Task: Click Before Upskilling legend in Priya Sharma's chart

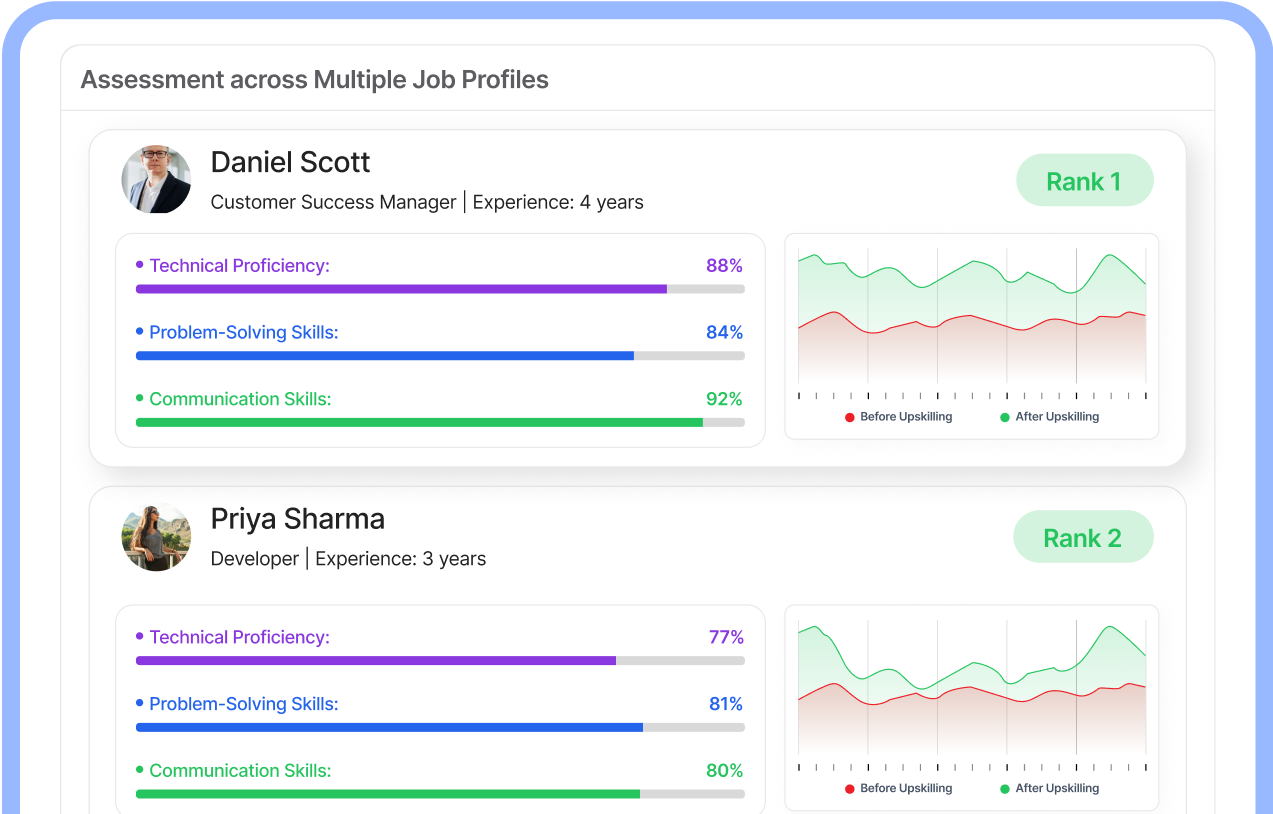Action: coord(906,788)
